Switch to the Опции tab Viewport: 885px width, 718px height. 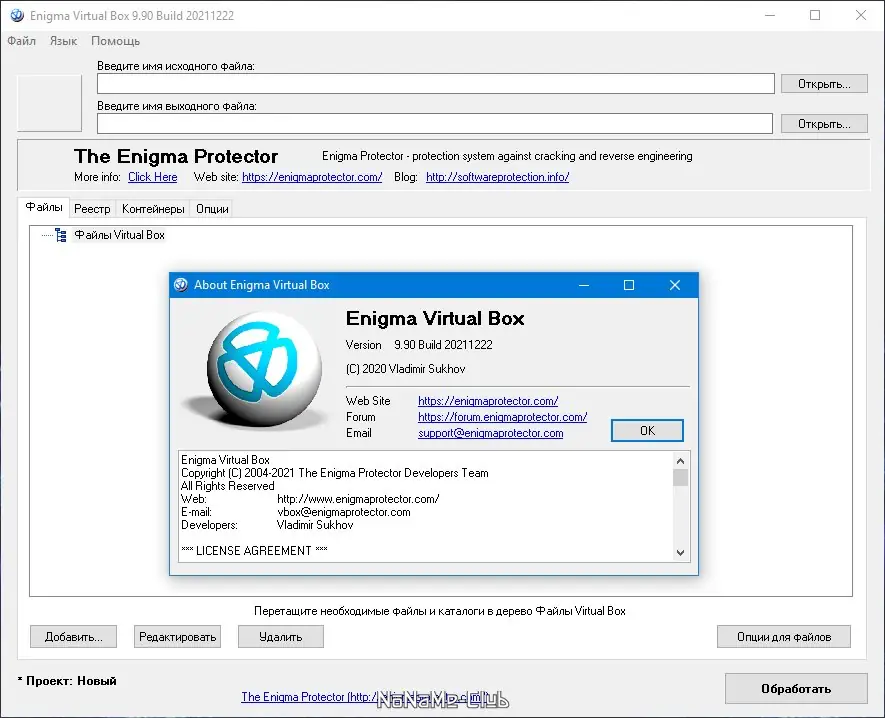coord(212,209)
